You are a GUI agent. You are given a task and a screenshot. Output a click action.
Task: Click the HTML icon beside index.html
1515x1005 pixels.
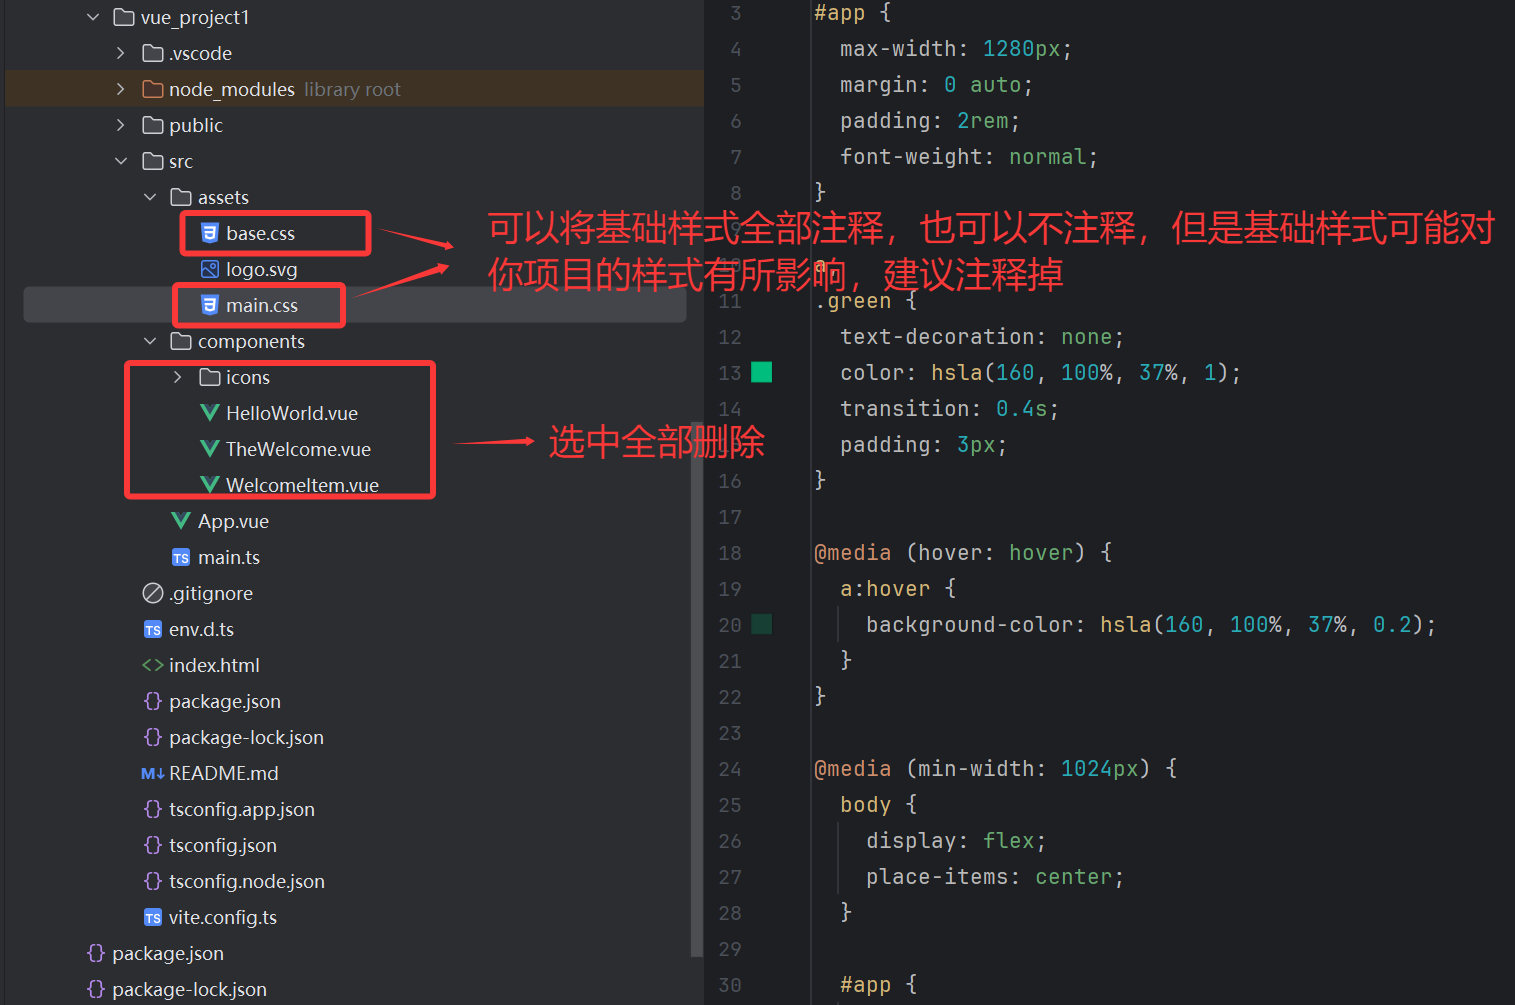click(153, 665)
